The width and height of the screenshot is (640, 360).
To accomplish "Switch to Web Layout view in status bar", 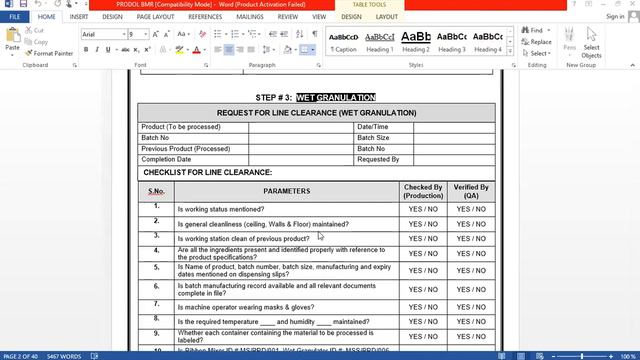I will click(540, 356).
